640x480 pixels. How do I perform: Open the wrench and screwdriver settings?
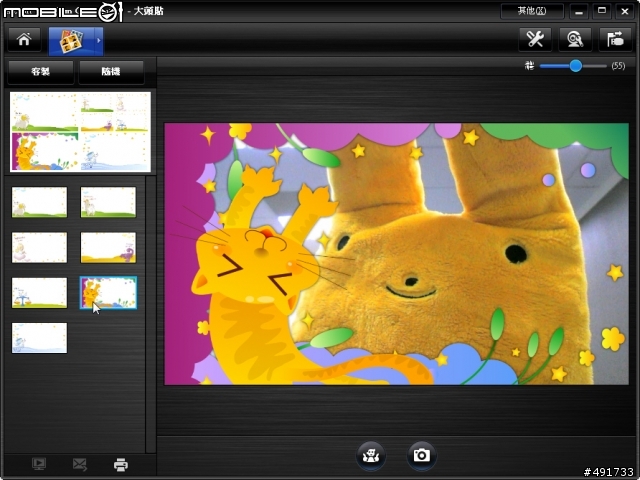535,40
